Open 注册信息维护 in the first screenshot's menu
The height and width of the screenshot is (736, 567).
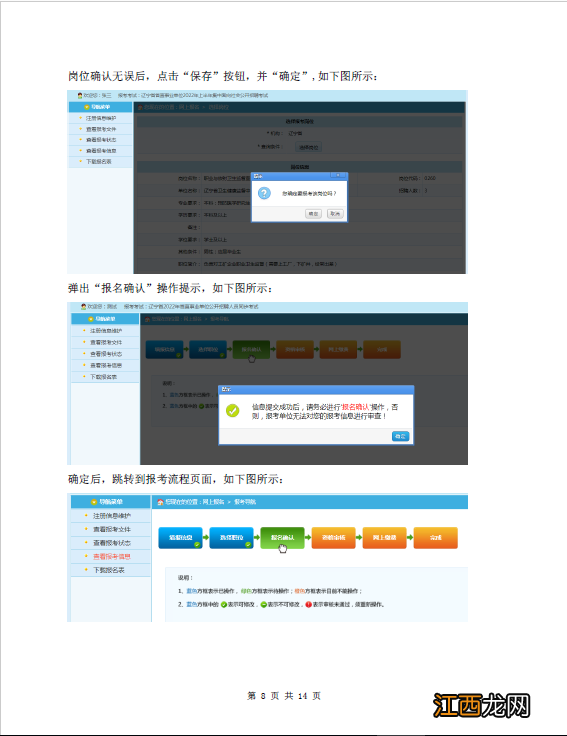pos(101,118)
